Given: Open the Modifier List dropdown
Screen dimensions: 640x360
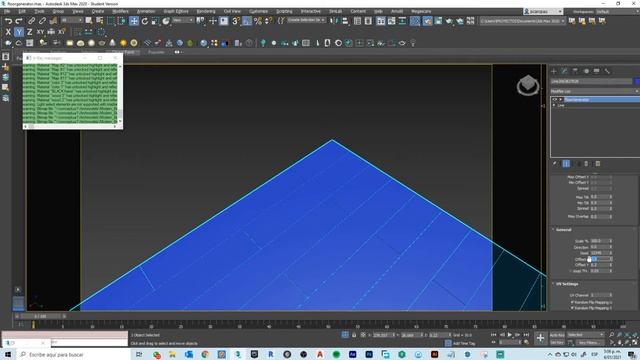Looking at the screenshot, I should tap(594, 91).
